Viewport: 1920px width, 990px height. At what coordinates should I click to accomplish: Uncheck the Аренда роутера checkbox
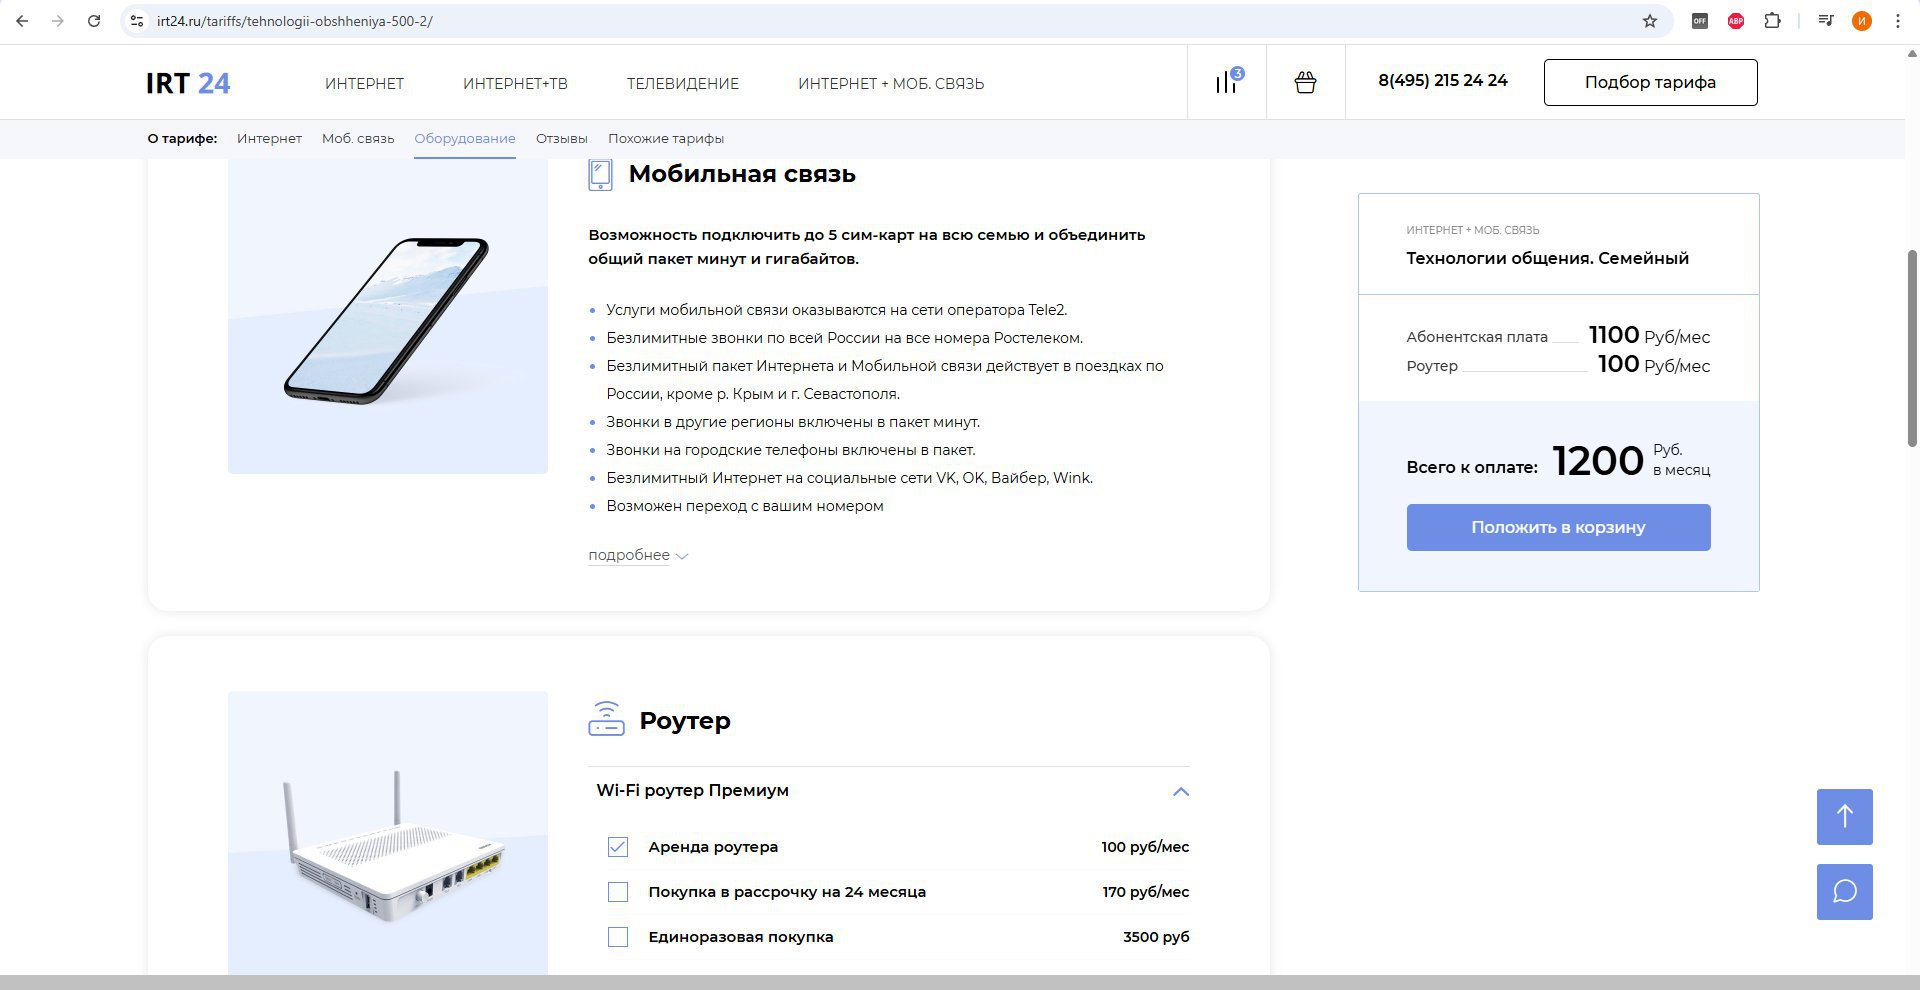pos(618,847)
